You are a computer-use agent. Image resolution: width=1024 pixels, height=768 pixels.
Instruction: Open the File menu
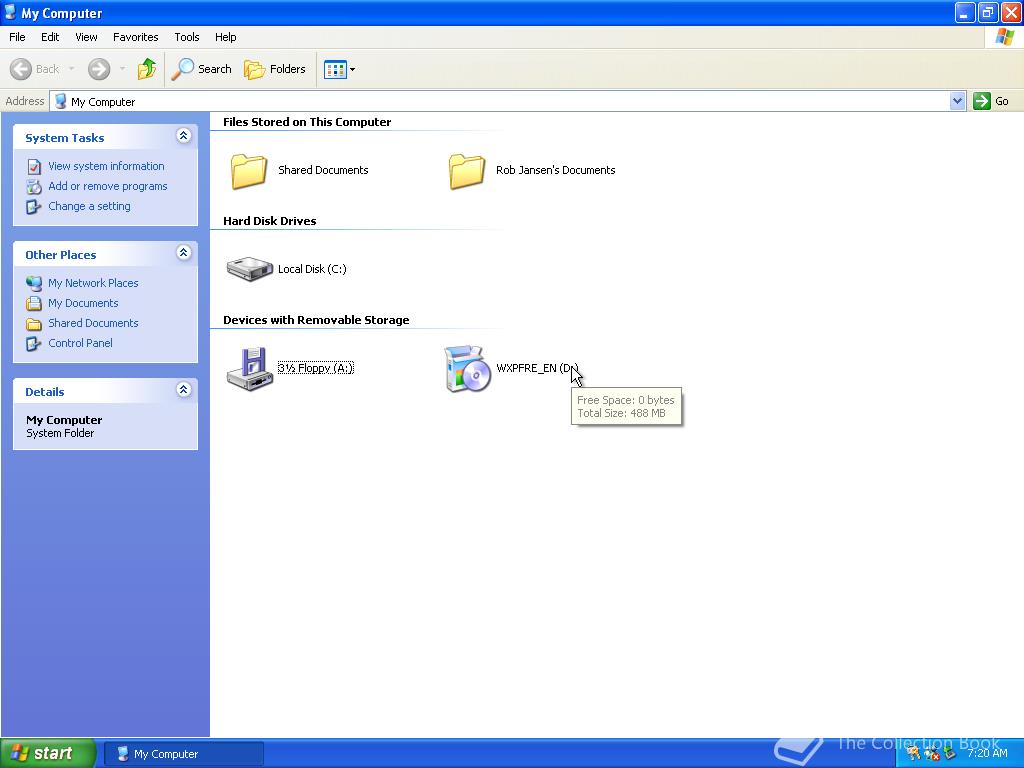click(17, 37)
